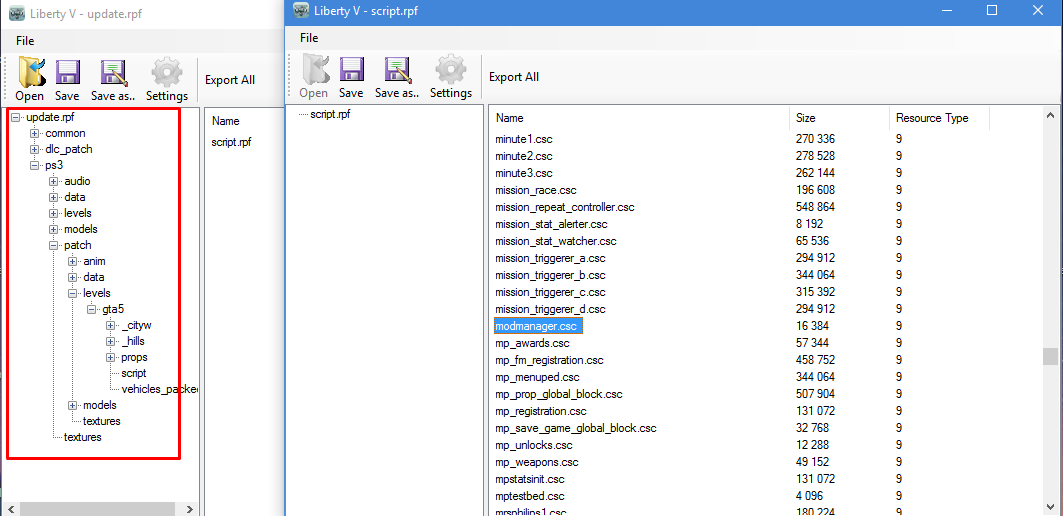
Task: Click Open icon in update.rpf window
Action: (31, 73)
